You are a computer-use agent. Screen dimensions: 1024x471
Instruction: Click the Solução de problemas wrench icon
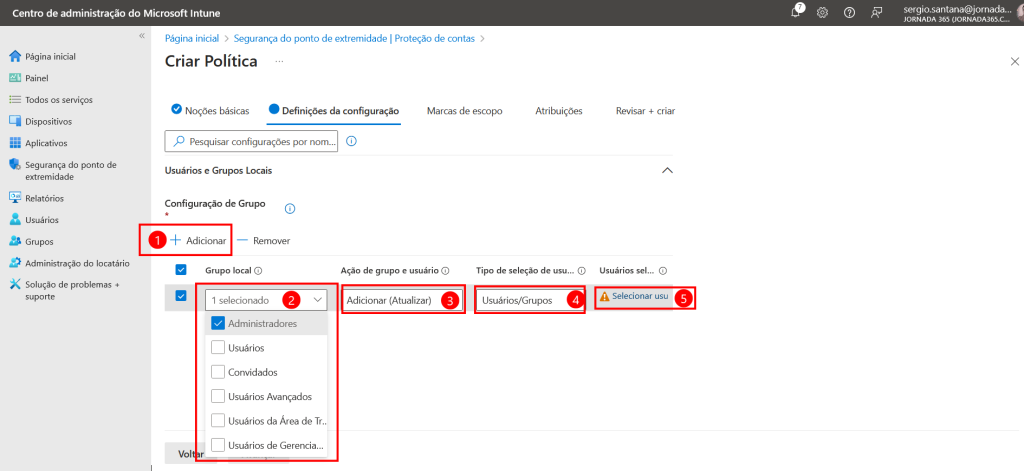16,285
